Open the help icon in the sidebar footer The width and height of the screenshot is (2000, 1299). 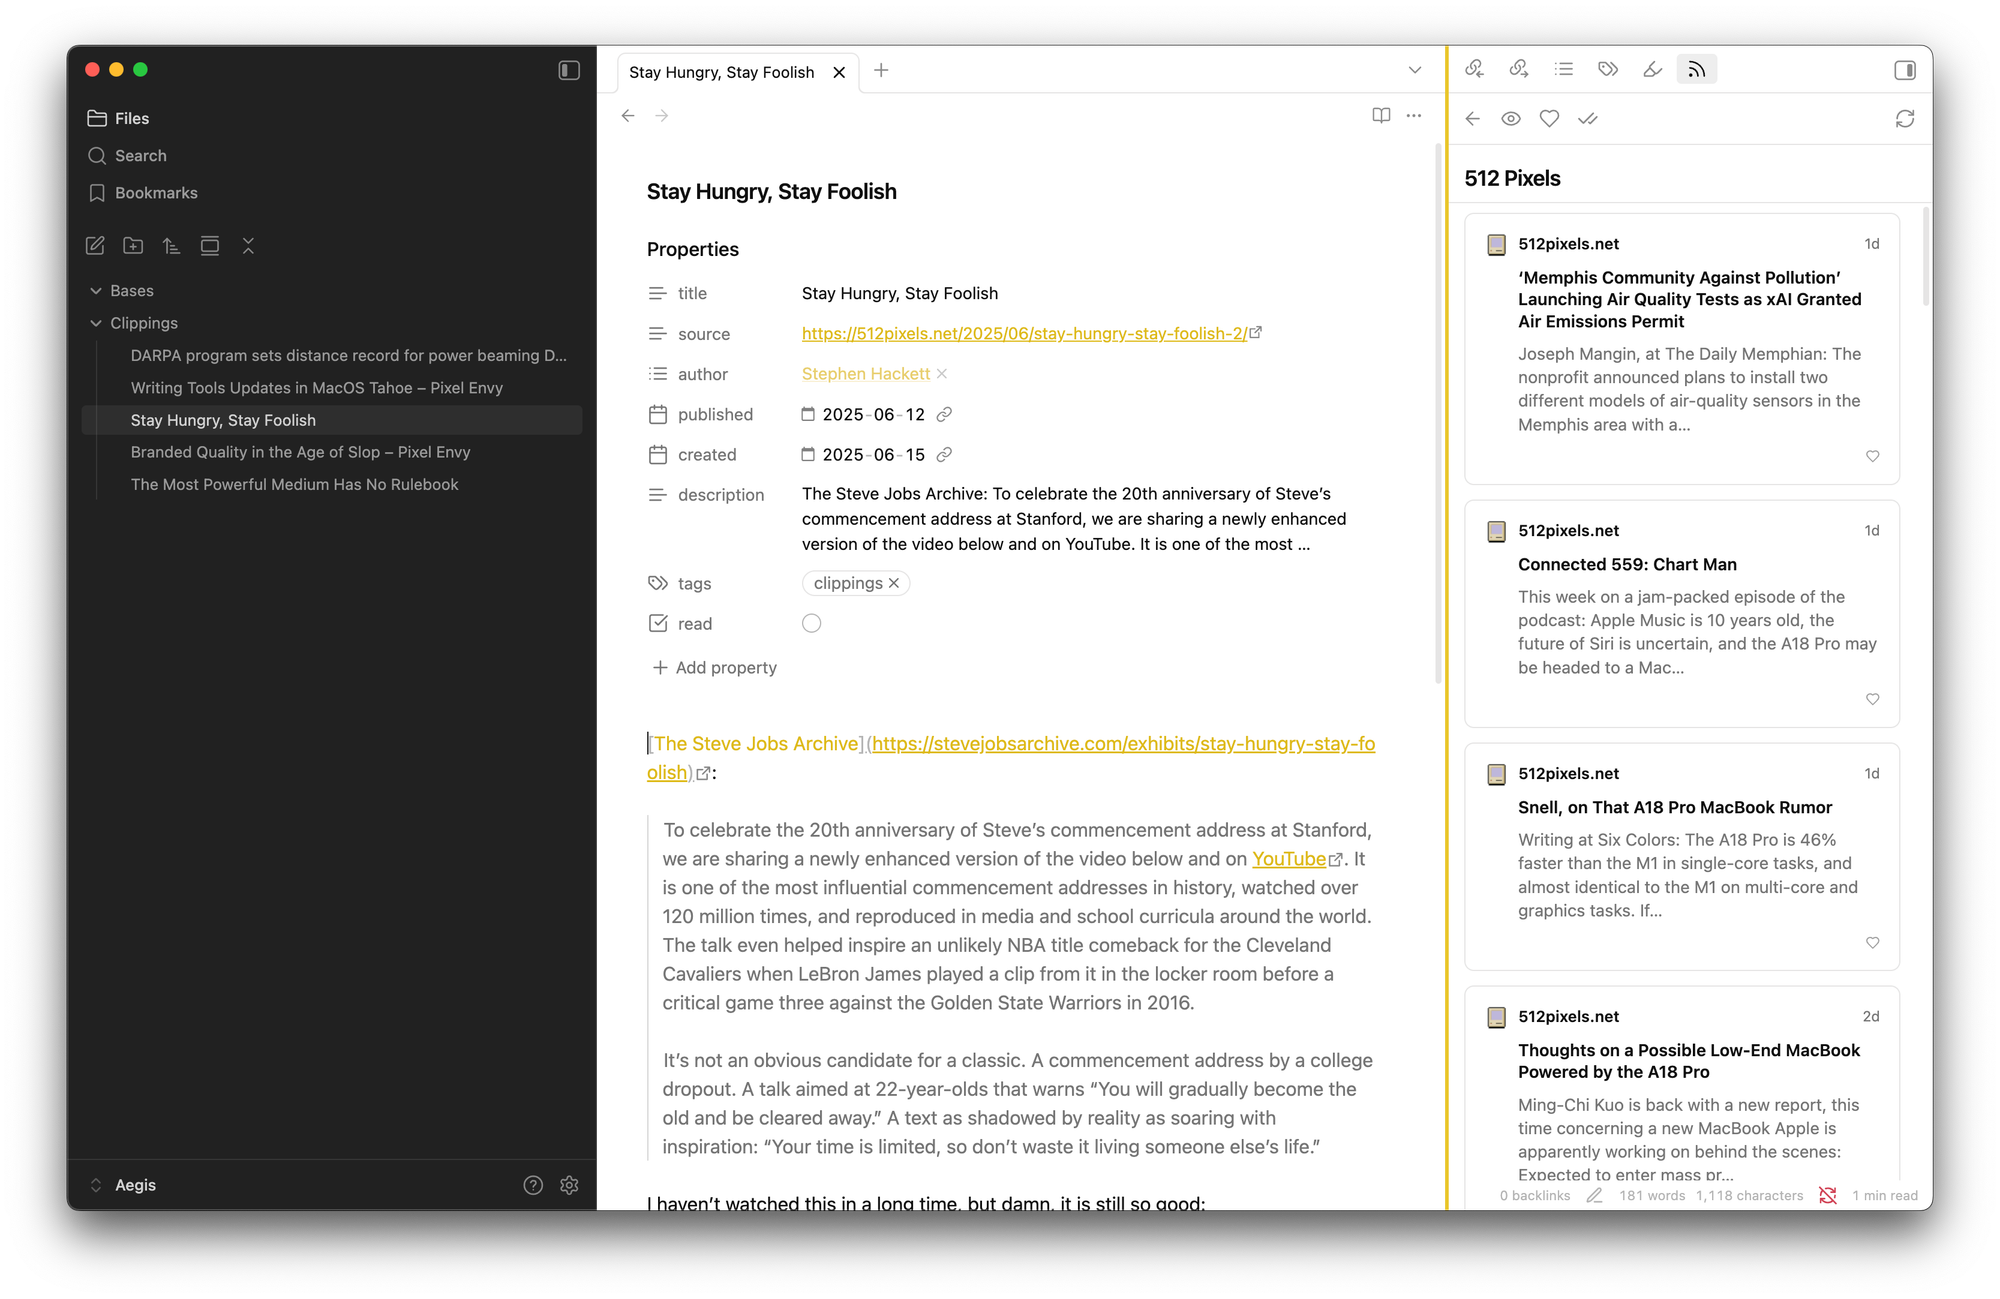tap(533, 1185)
